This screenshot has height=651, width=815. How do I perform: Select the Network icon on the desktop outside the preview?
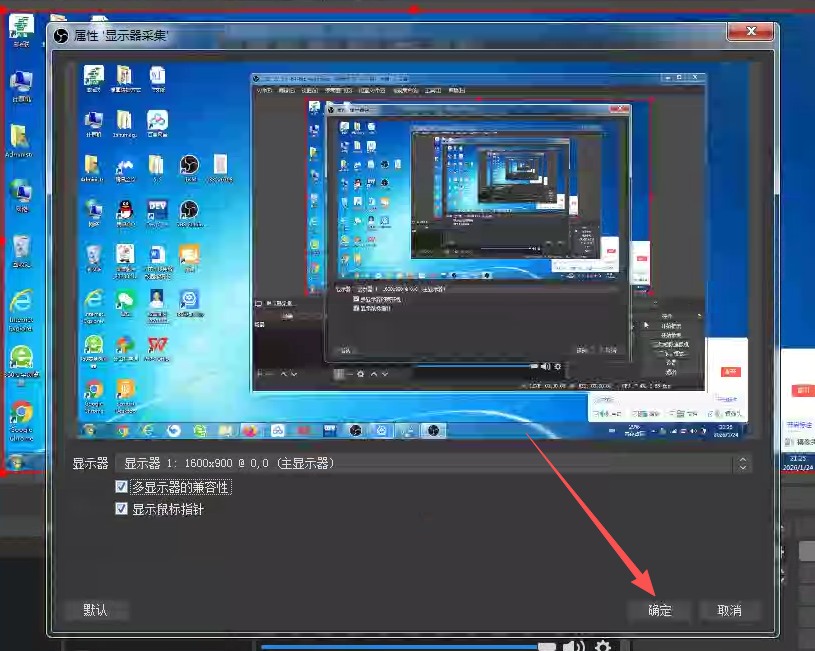tap(20, 194)
